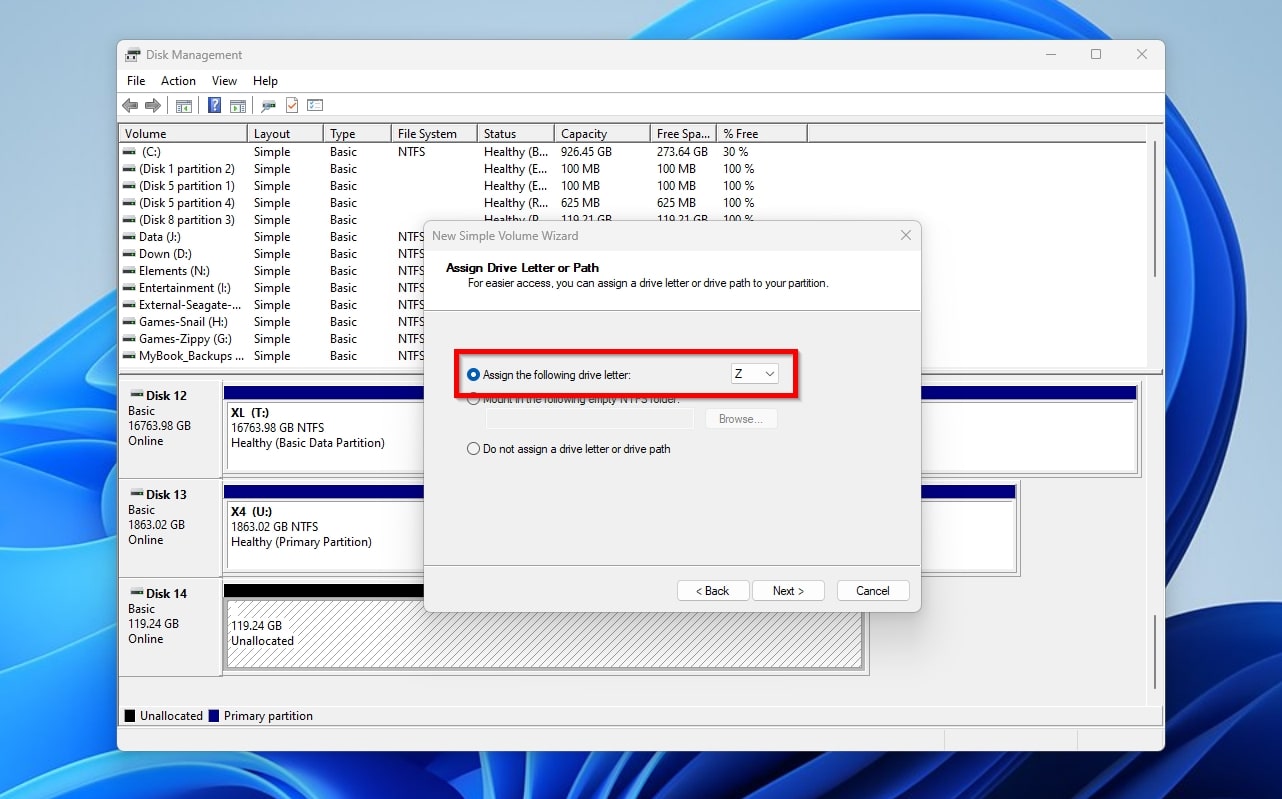Click the volume icon beside (C:)

click(x=129, y=152)
